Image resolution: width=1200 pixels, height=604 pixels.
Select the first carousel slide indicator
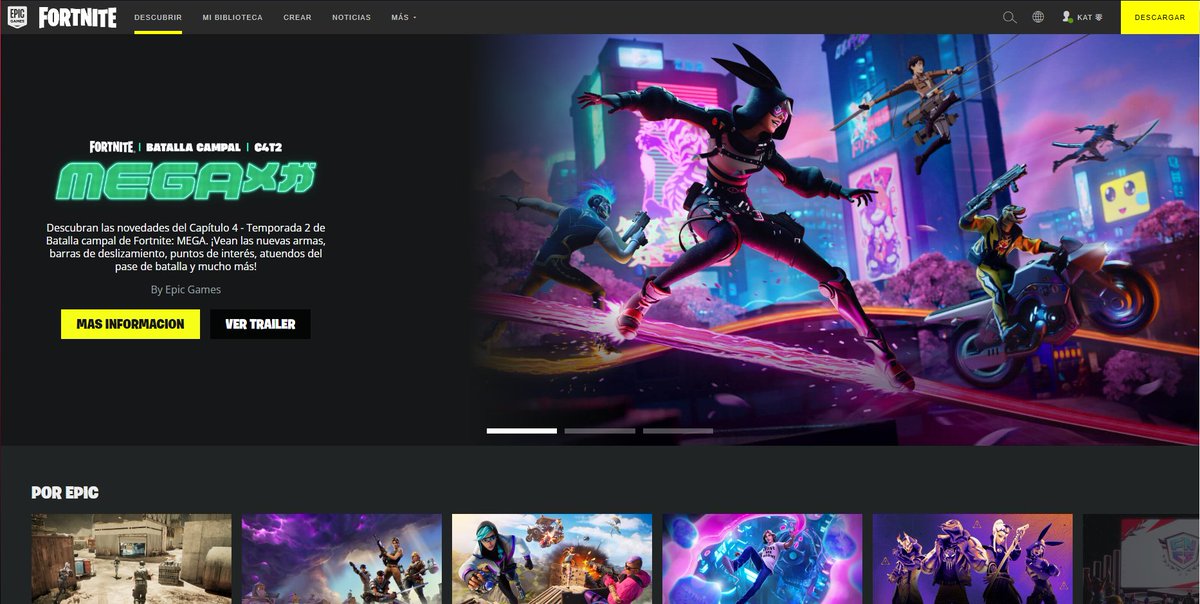(x=522, y=431)
